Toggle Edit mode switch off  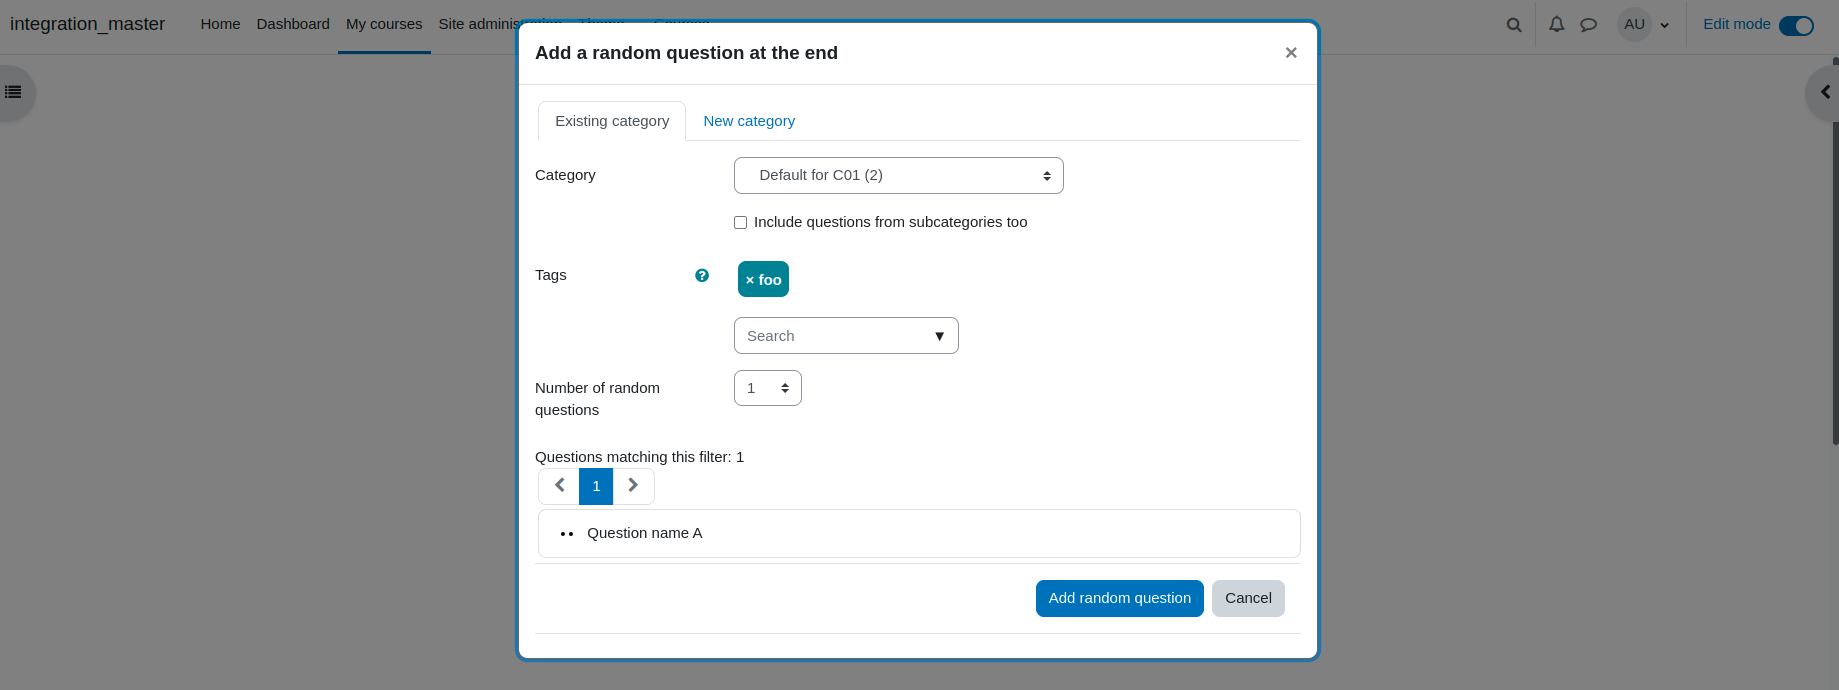pos(1796,25)
